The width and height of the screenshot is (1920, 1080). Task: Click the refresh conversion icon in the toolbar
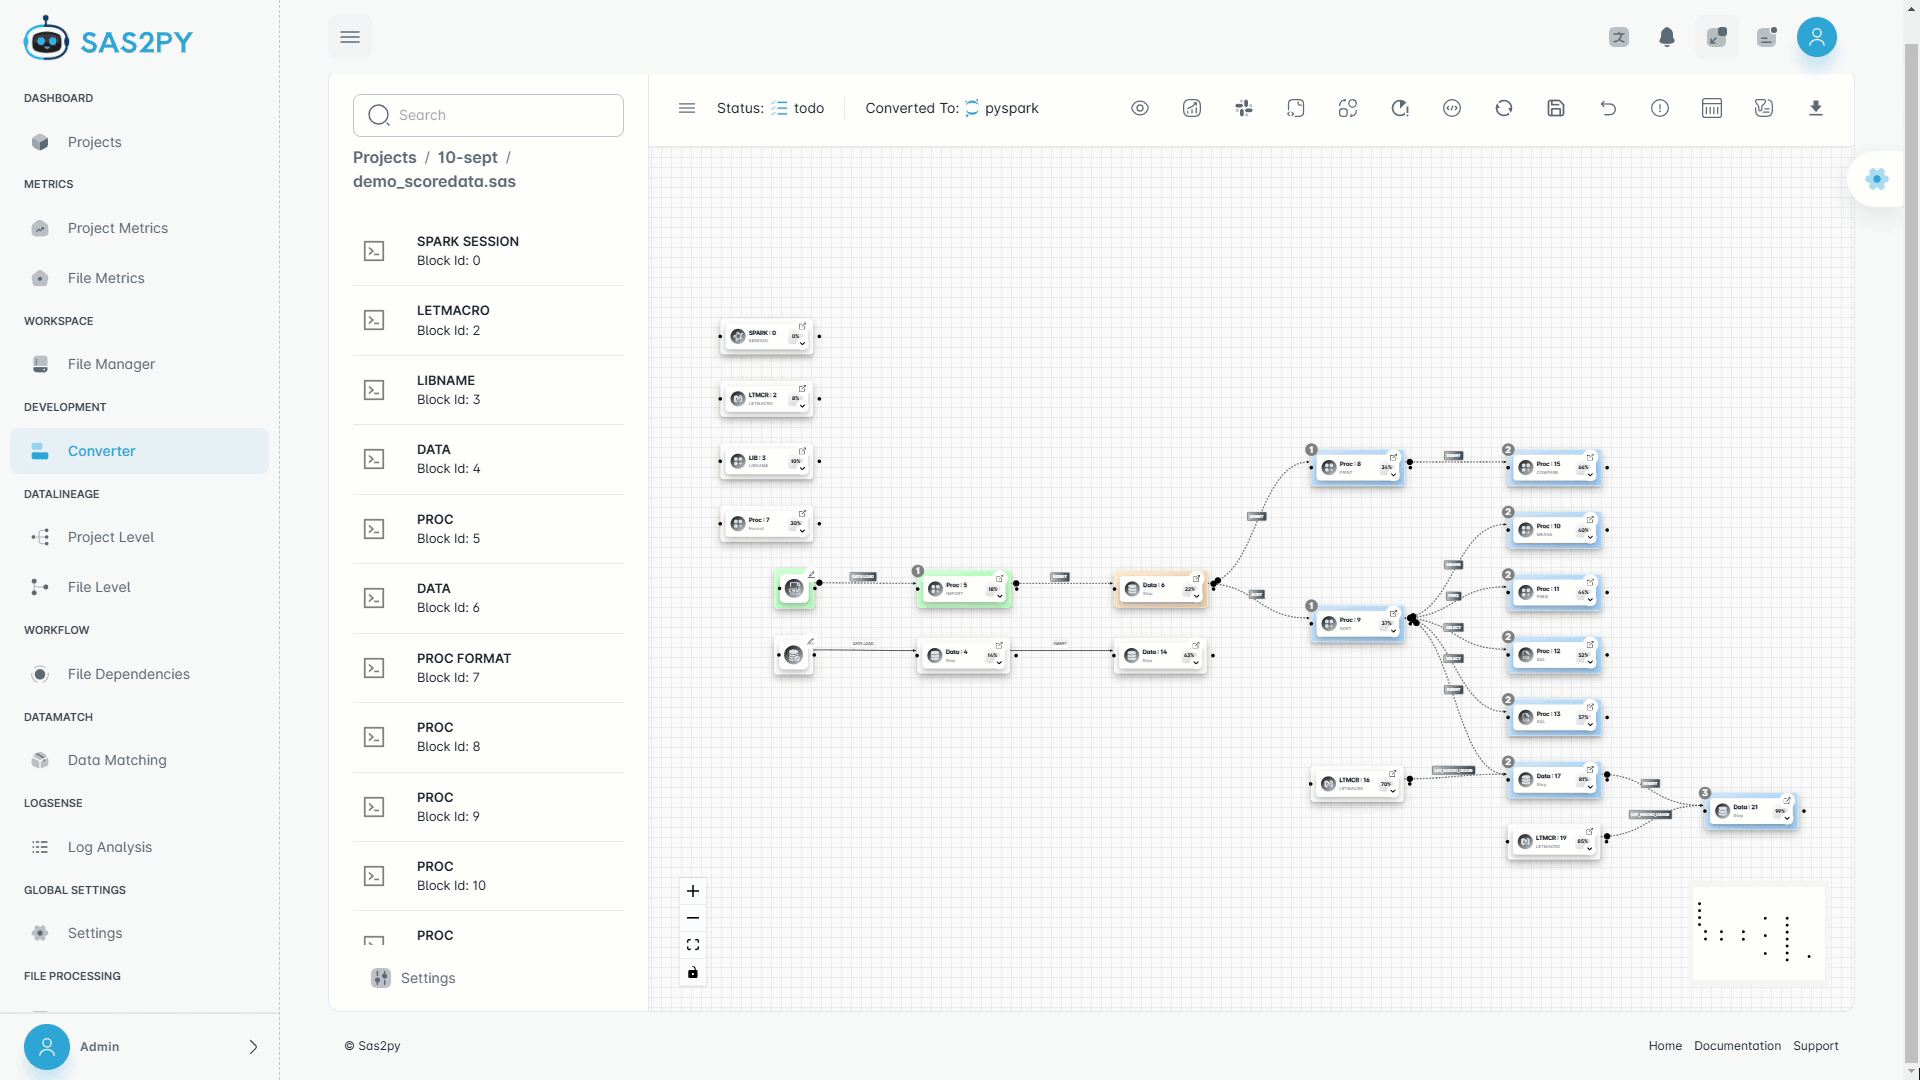click(1503, 108)
